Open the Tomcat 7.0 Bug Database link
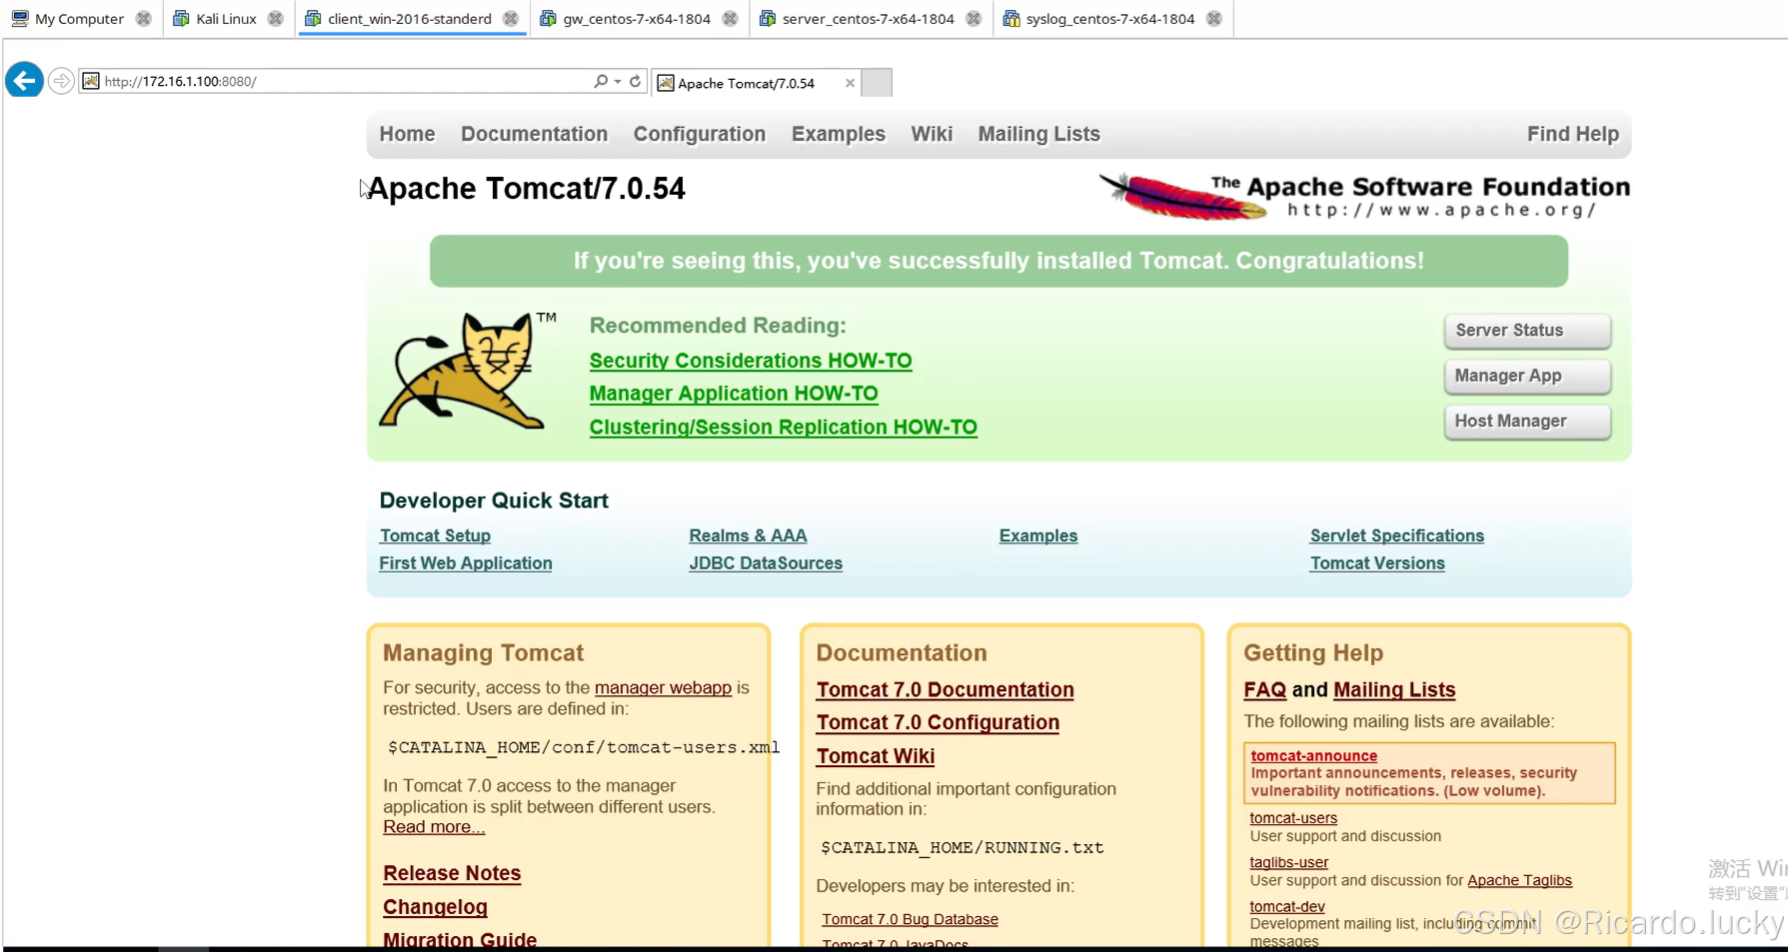The image size is (1788, 952). (x=910, y=919)
